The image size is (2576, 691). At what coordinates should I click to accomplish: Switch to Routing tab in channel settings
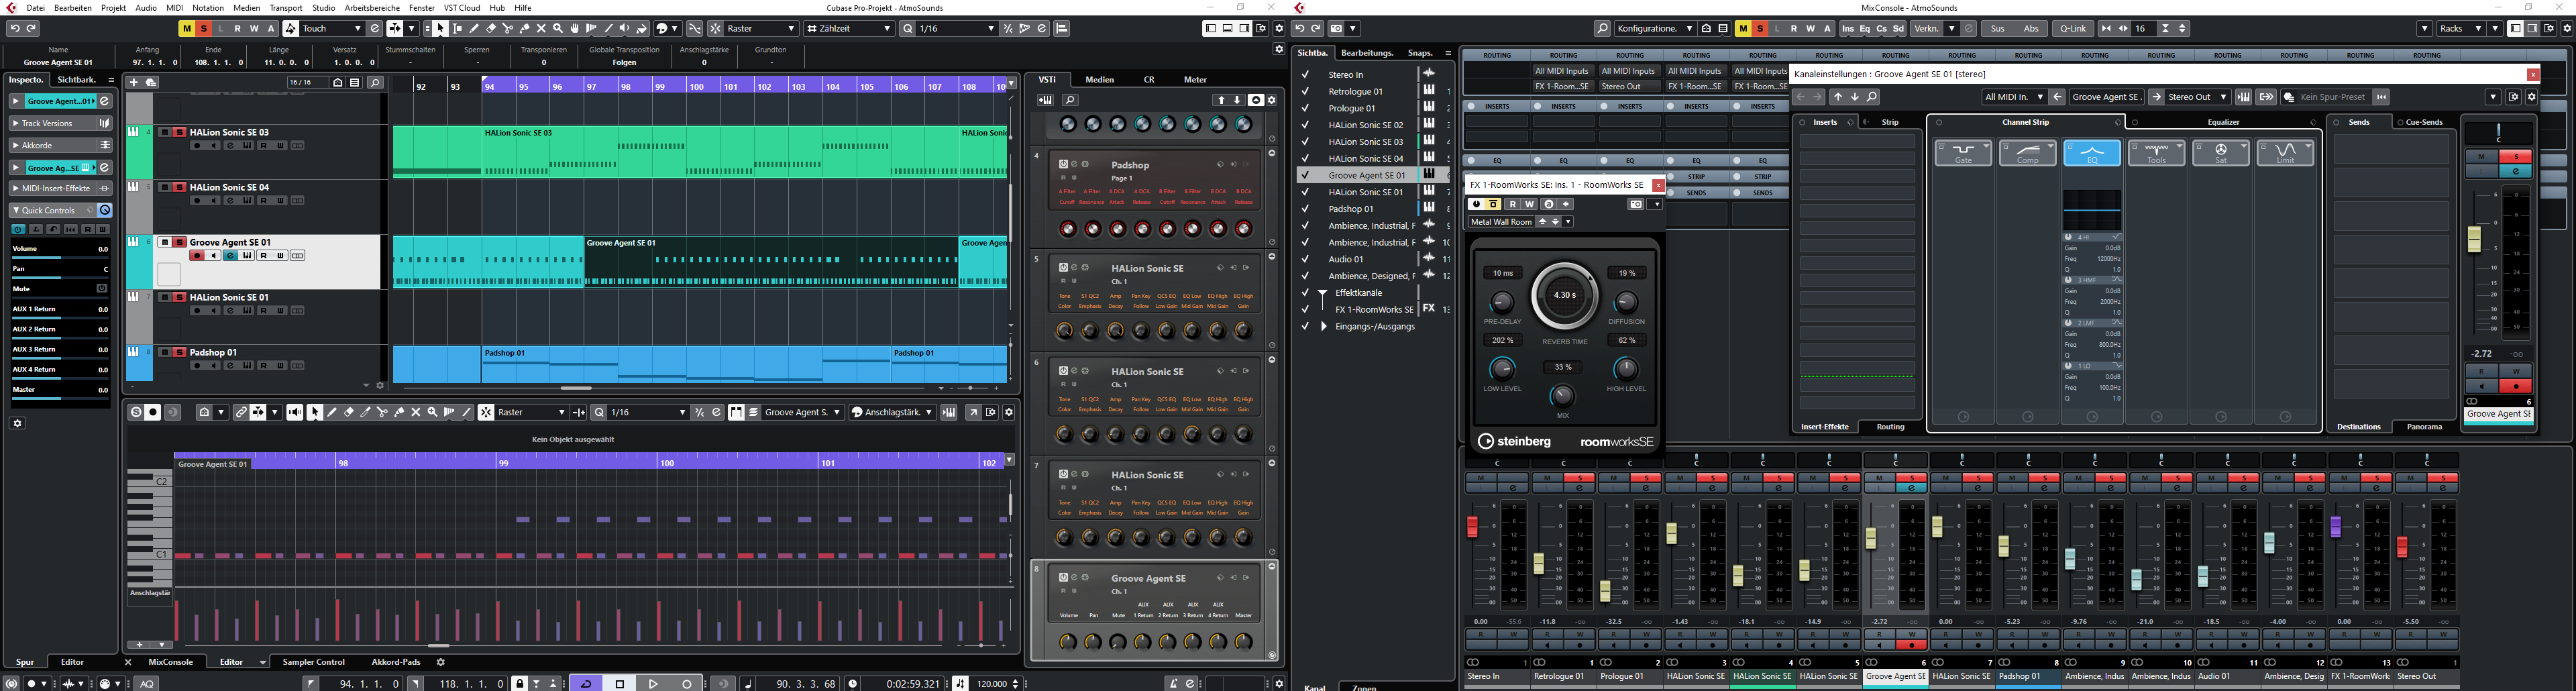1890,427
